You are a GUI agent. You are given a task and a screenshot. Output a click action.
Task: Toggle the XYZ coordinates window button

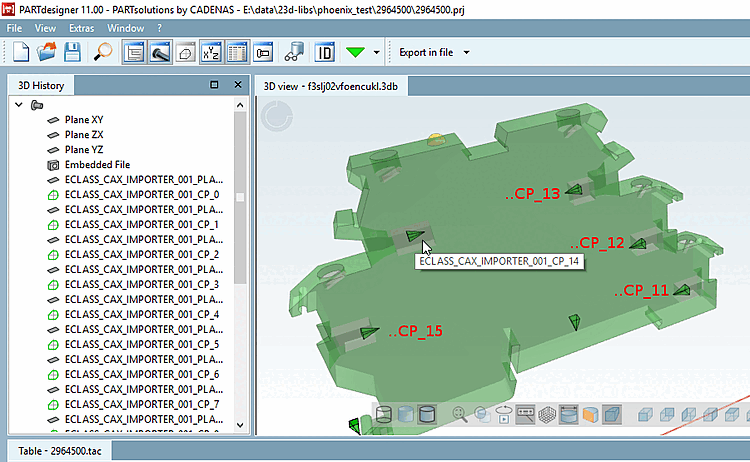[x=211, y=52]
